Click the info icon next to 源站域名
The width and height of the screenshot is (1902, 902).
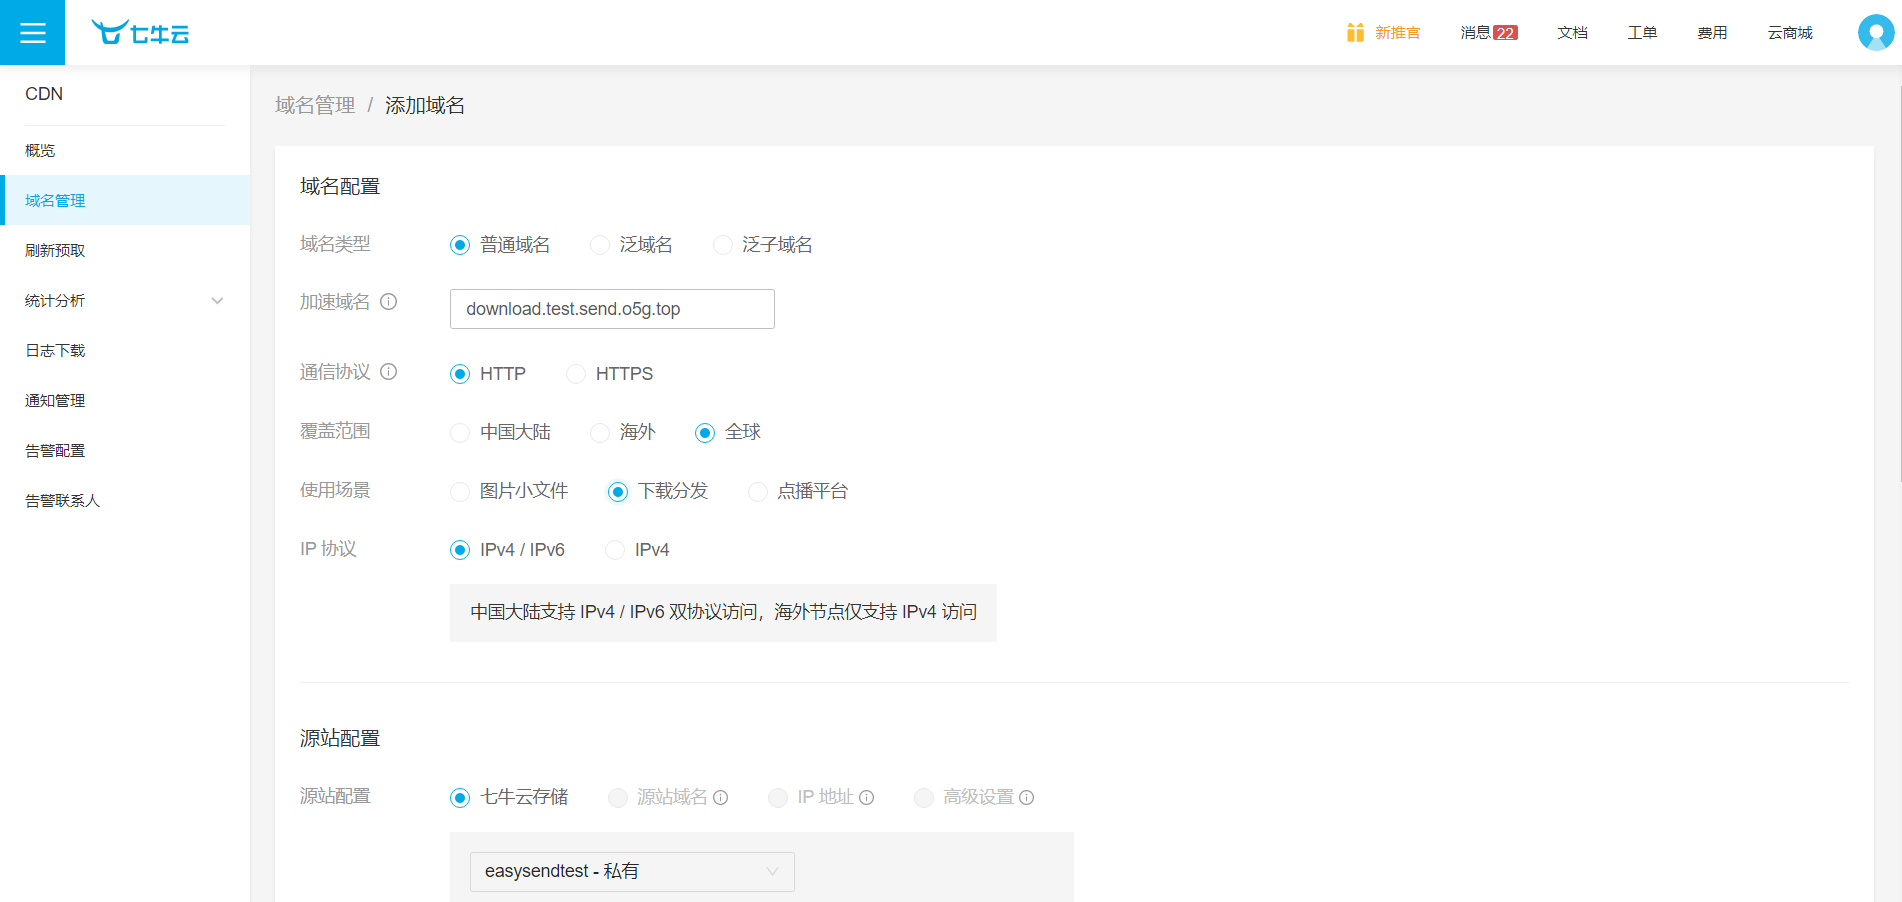pyautogui.click(x=720, y=798)
